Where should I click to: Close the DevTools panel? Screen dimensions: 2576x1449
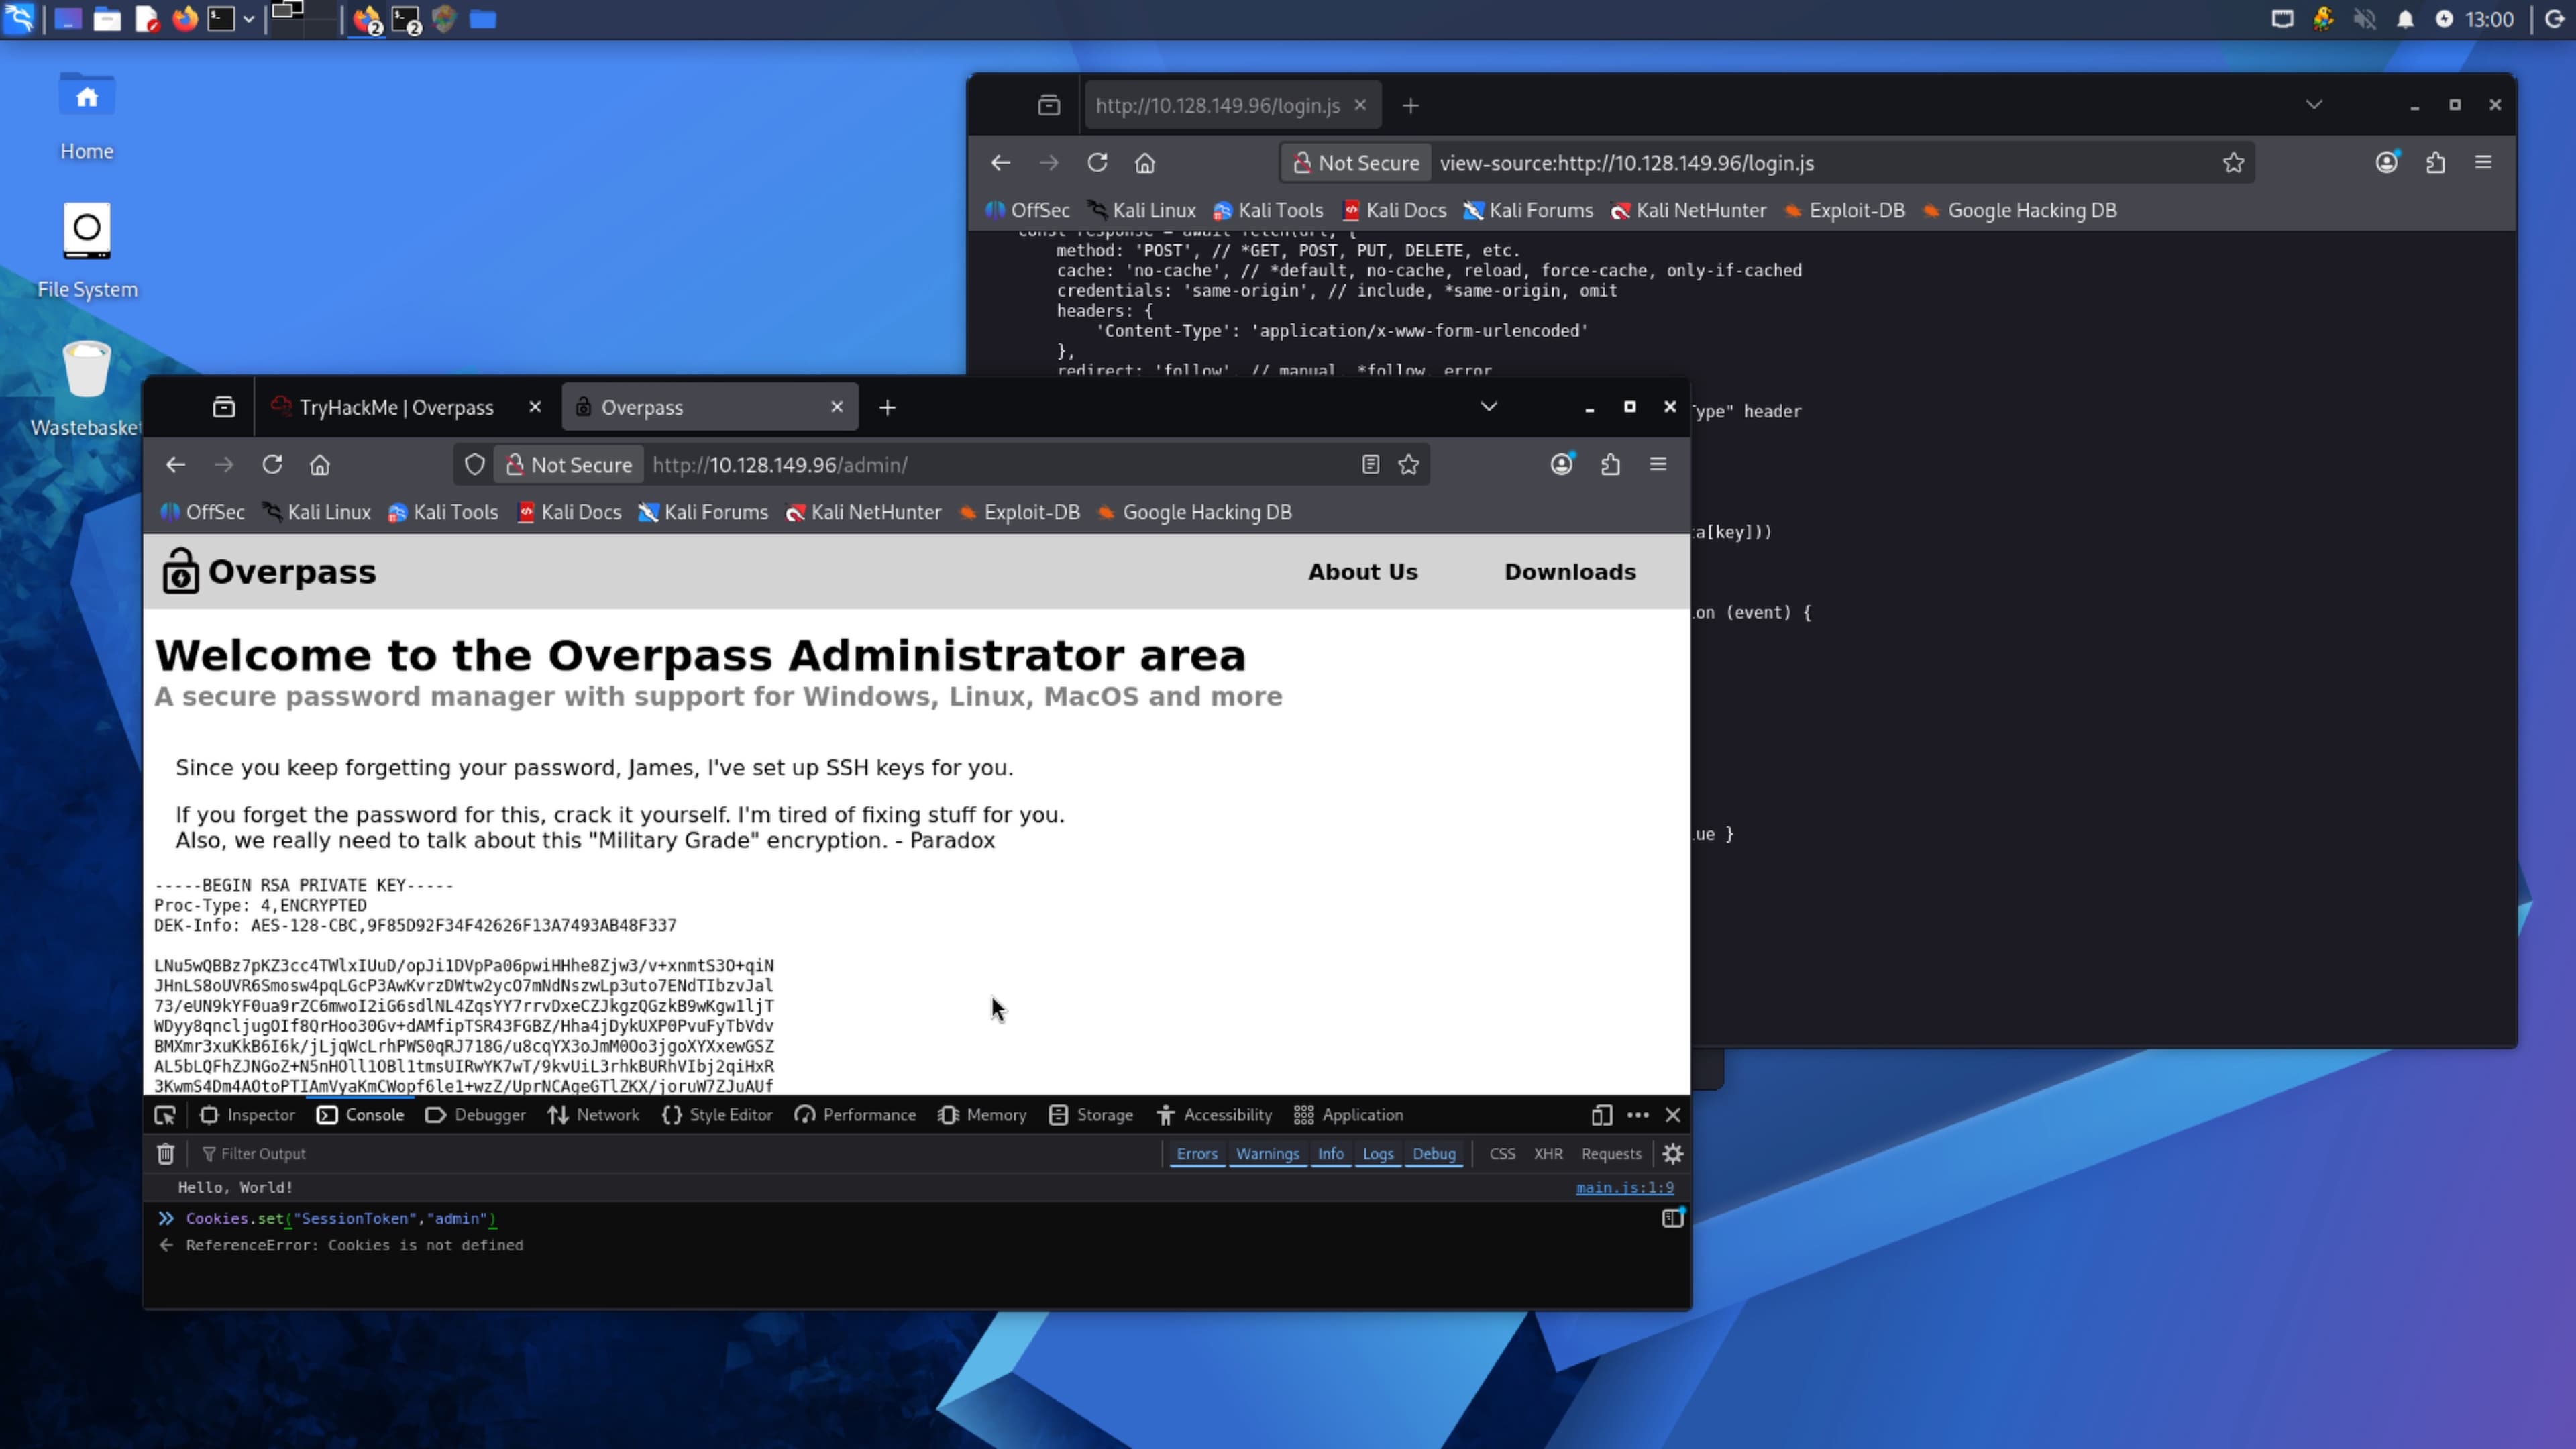[1673, 1115]
